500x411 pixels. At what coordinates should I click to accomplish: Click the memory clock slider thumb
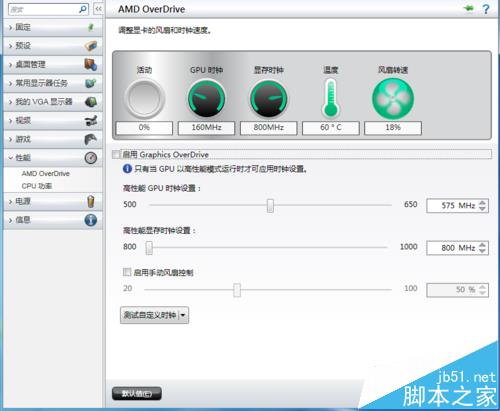[149, 248]
